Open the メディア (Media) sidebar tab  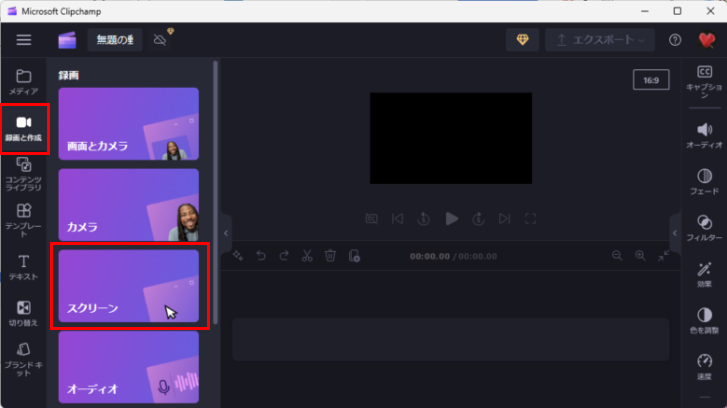pos(23,82)
